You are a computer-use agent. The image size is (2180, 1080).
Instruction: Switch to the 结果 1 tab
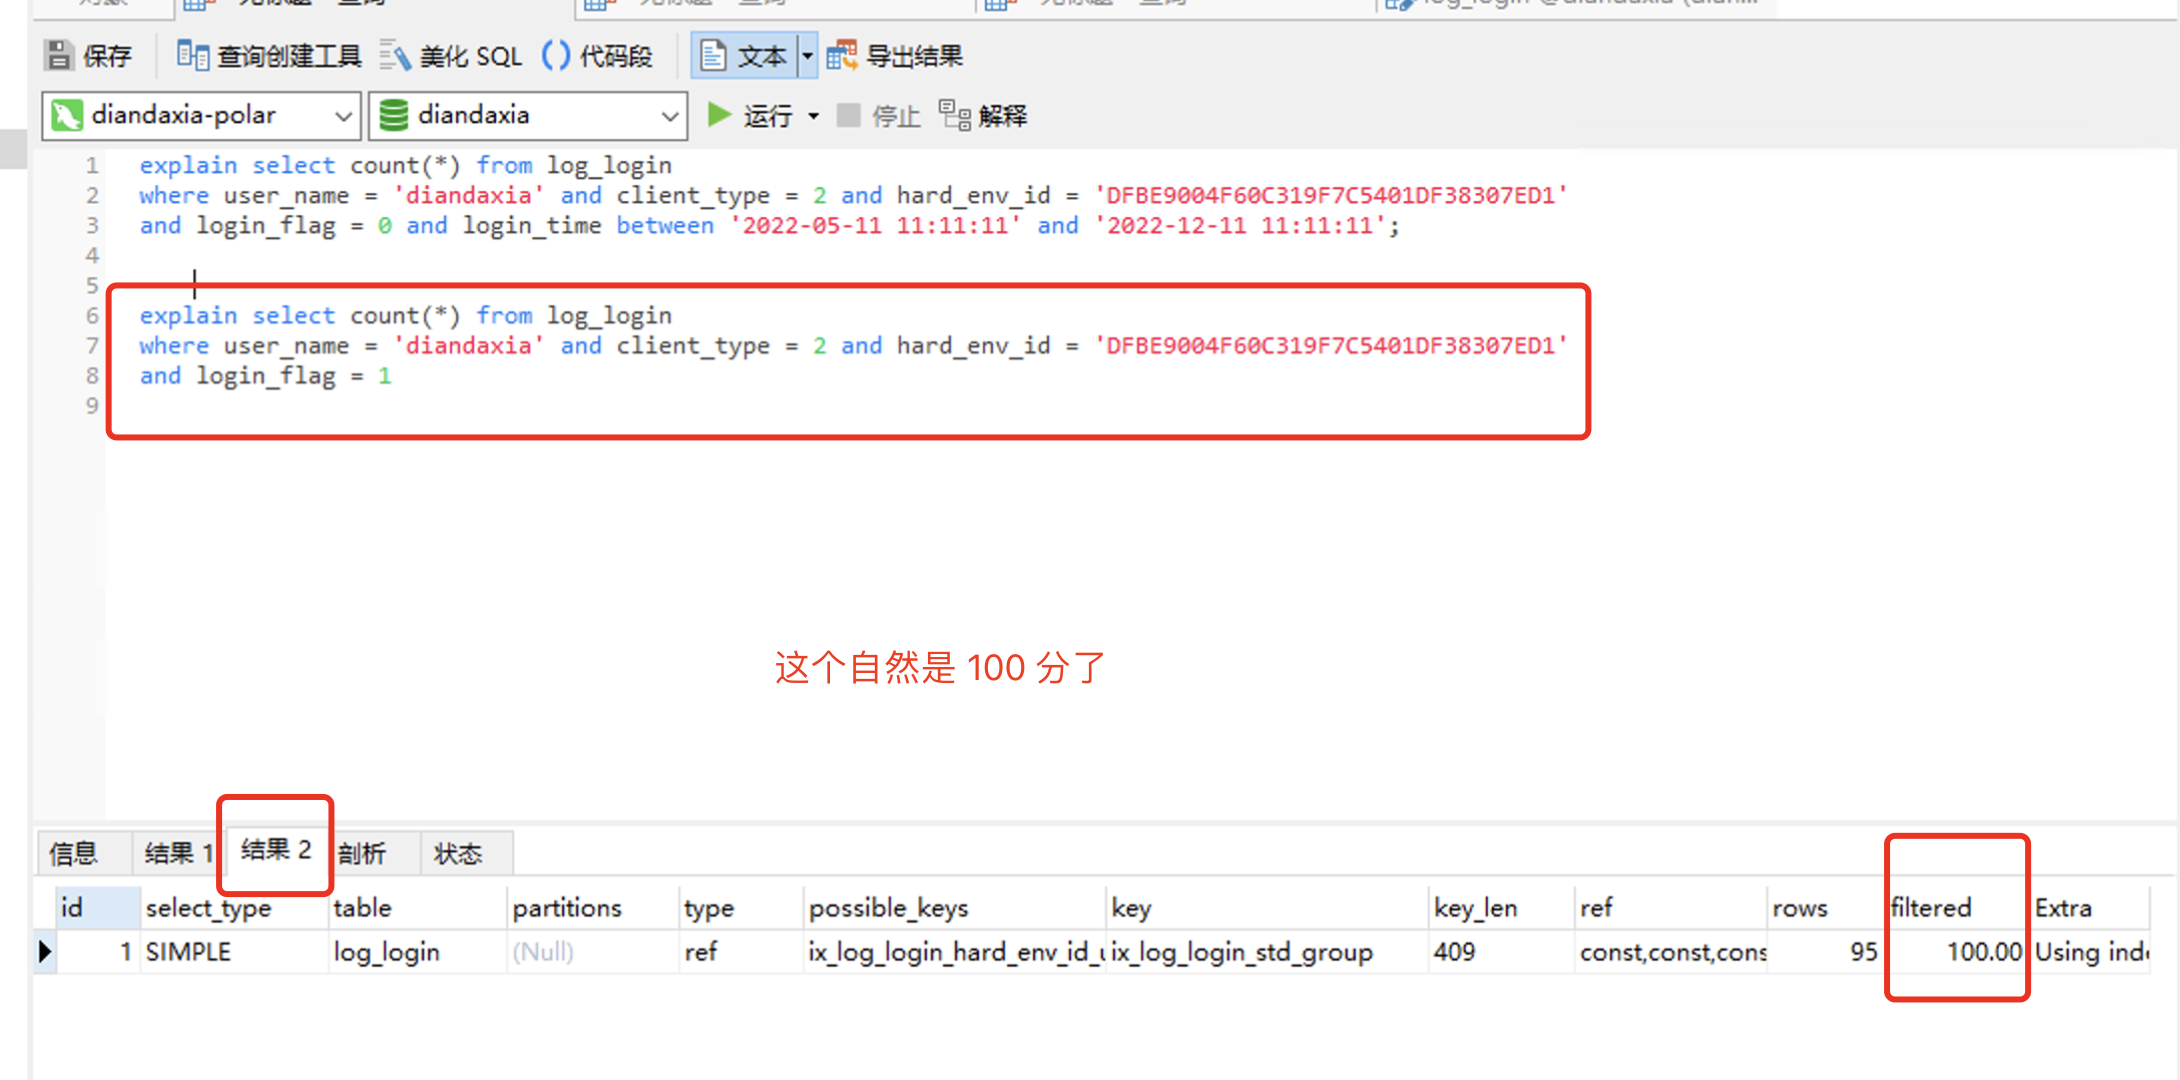[178, 854]
